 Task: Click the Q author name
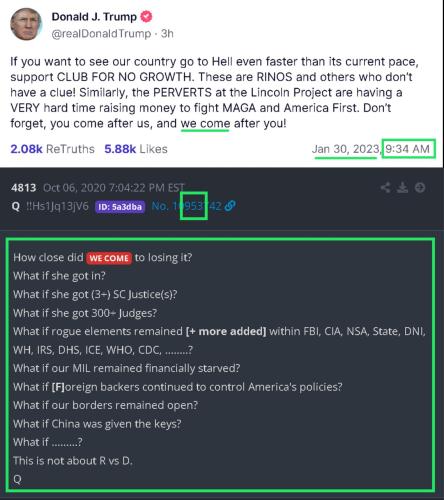click(16, 206)
